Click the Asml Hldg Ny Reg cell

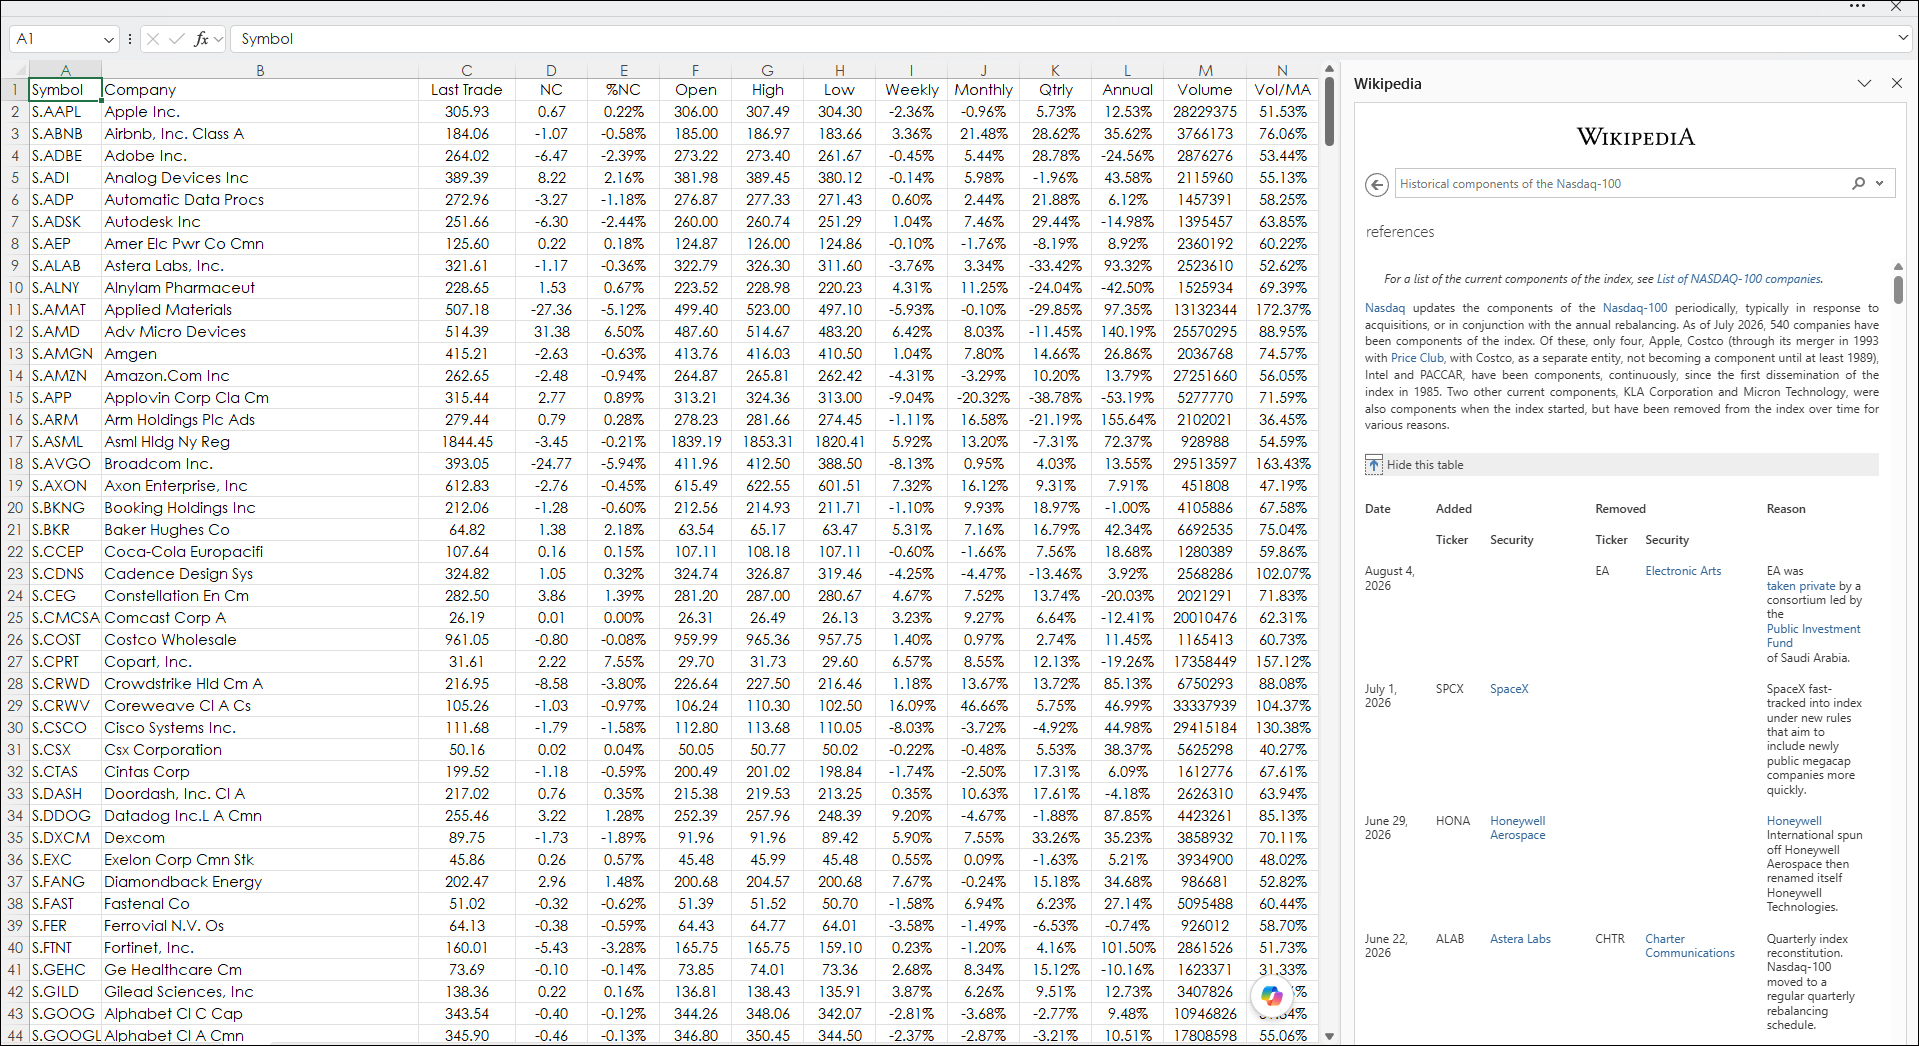pyautogui.click(x=260, y=442)
